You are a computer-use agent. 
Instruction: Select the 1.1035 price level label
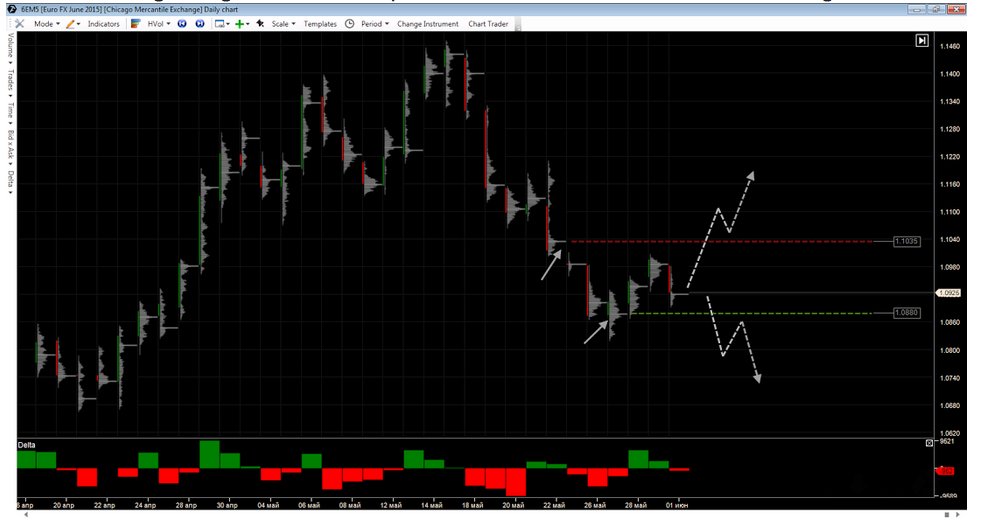tap(907, 241)
